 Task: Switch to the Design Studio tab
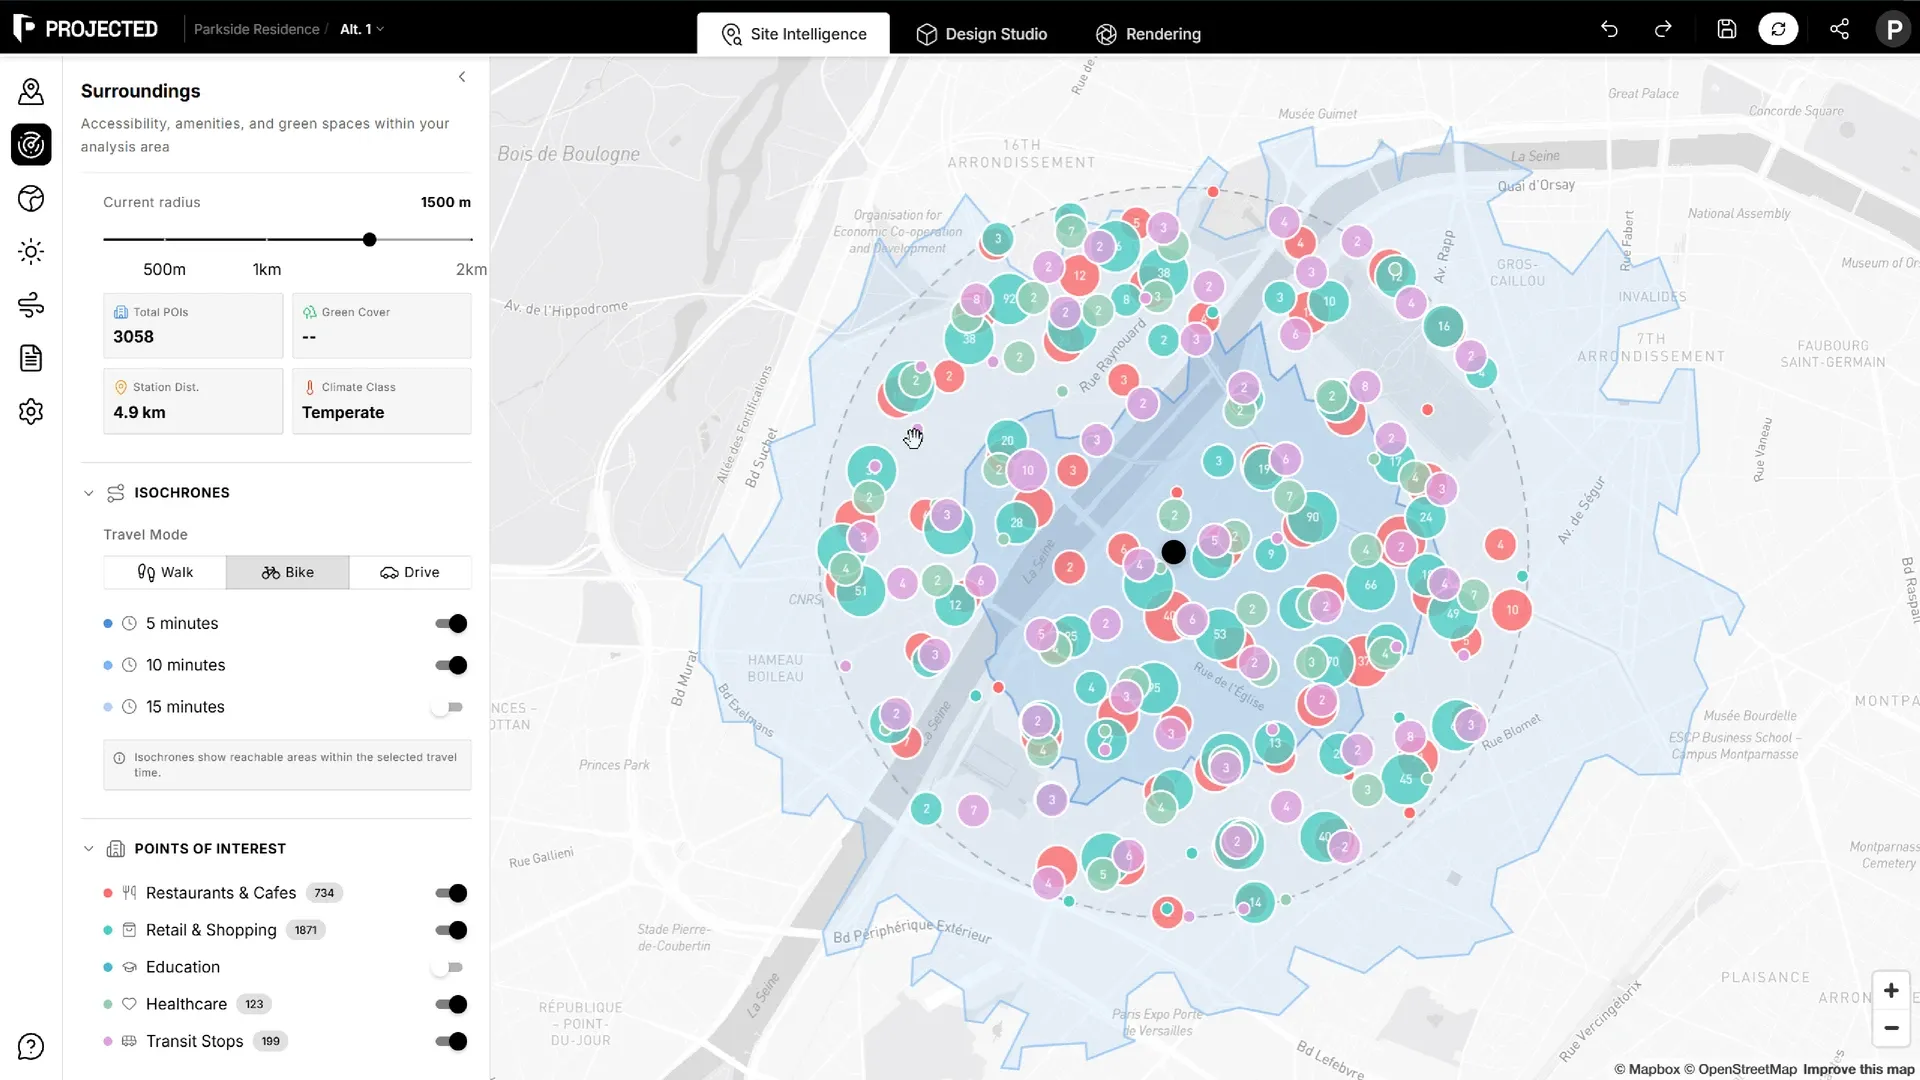click(x=982, y=34)
